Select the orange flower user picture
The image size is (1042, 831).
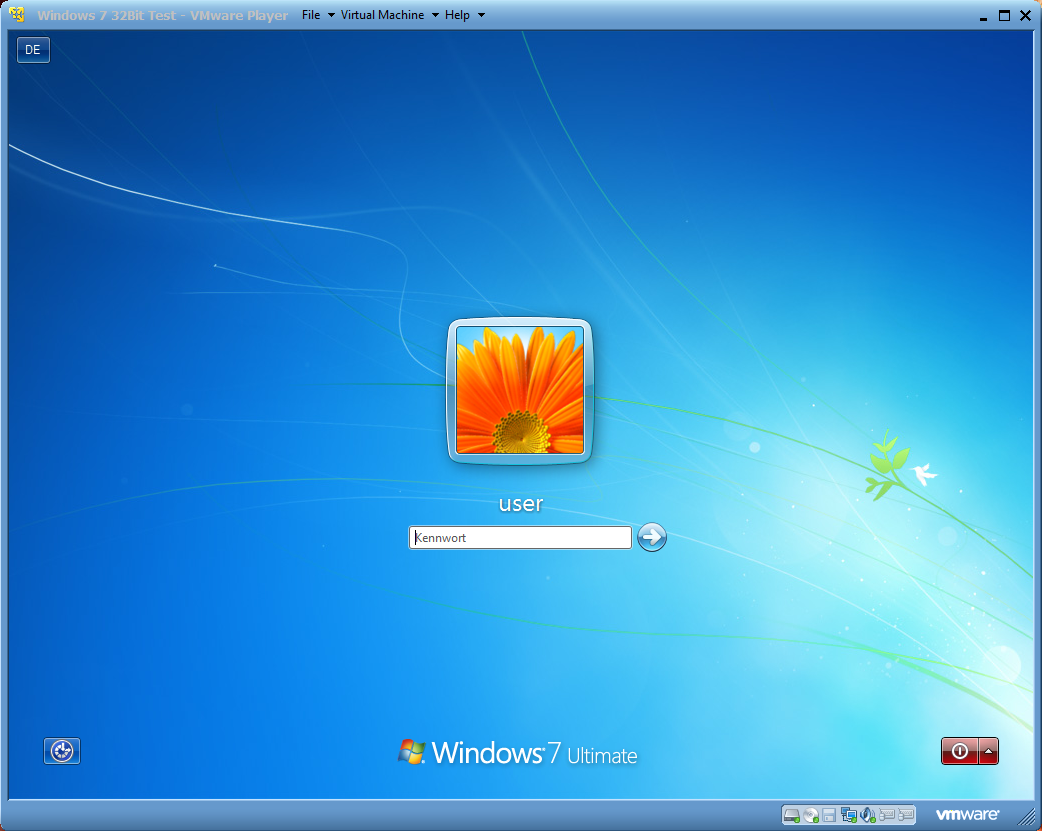click(520, 390)
